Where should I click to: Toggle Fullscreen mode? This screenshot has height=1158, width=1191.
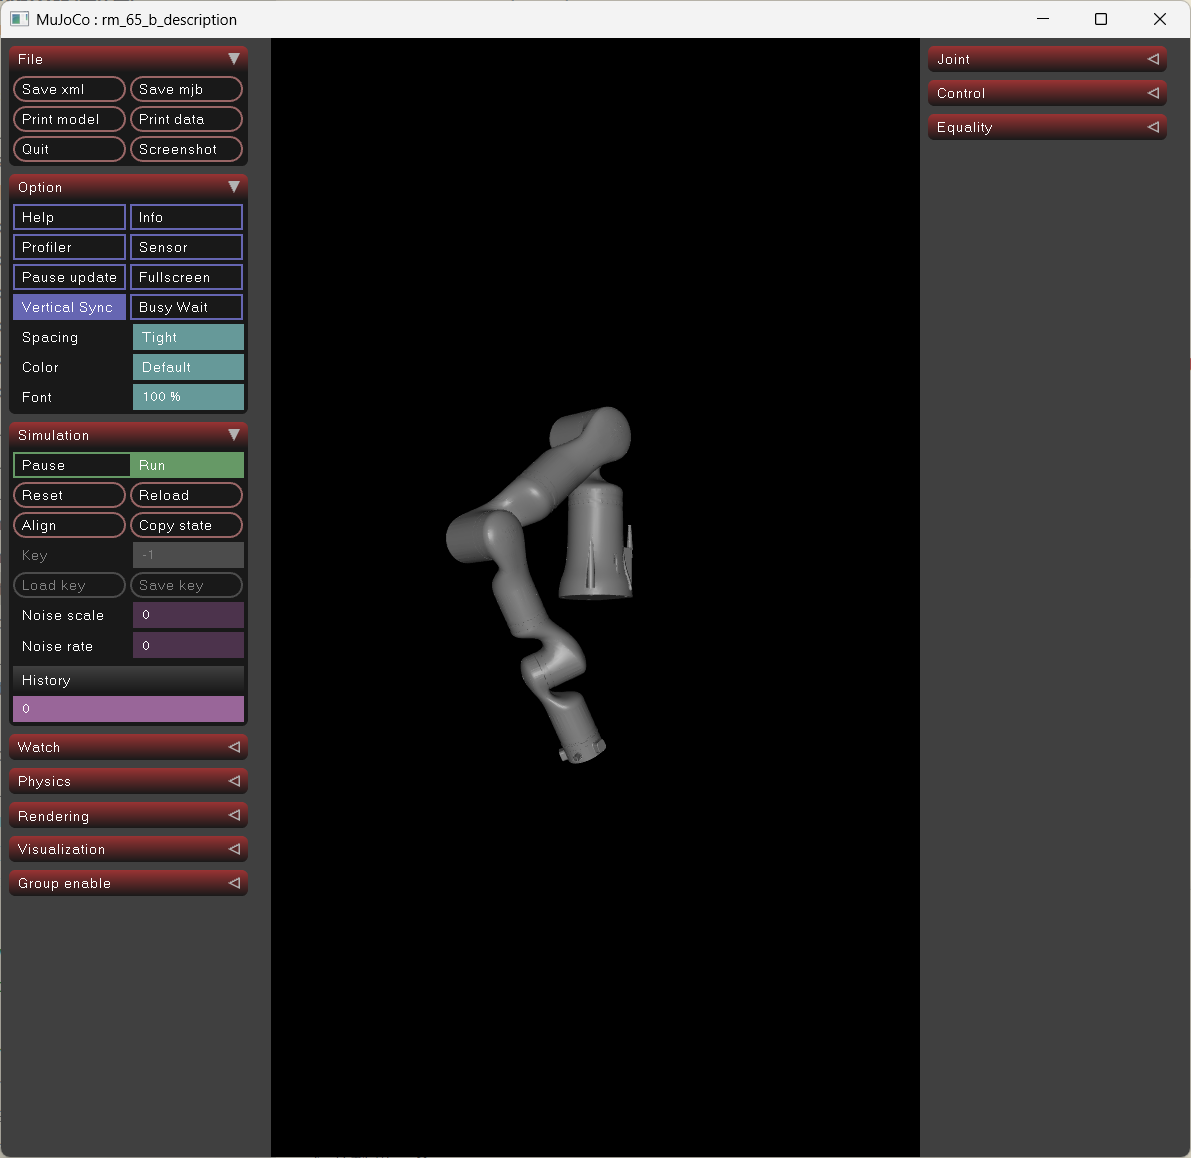tap(186, 277)
